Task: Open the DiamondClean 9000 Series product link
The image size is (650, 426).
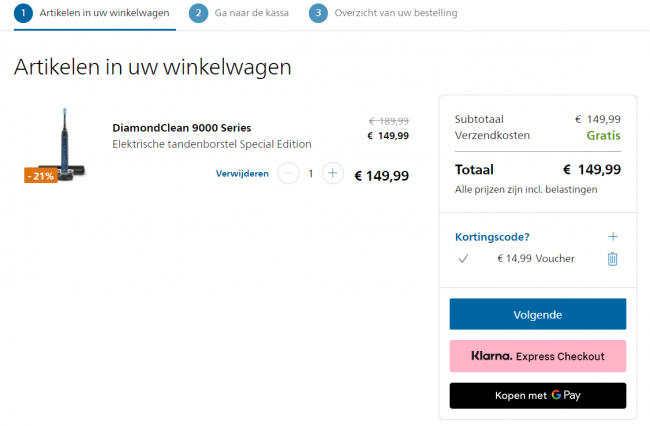Action: [x=182, y=128]
